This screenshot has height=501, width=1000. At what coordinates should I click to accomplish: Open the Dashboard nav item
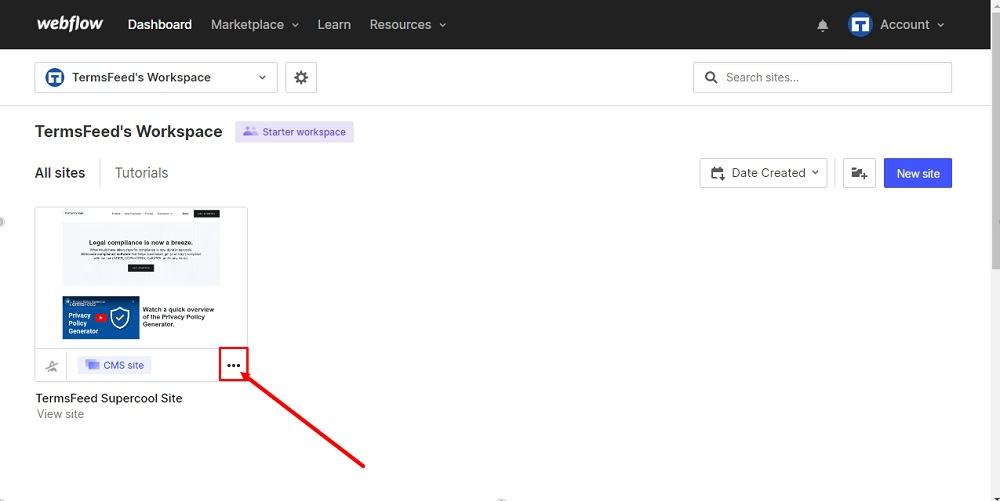[x=159, y=24]
